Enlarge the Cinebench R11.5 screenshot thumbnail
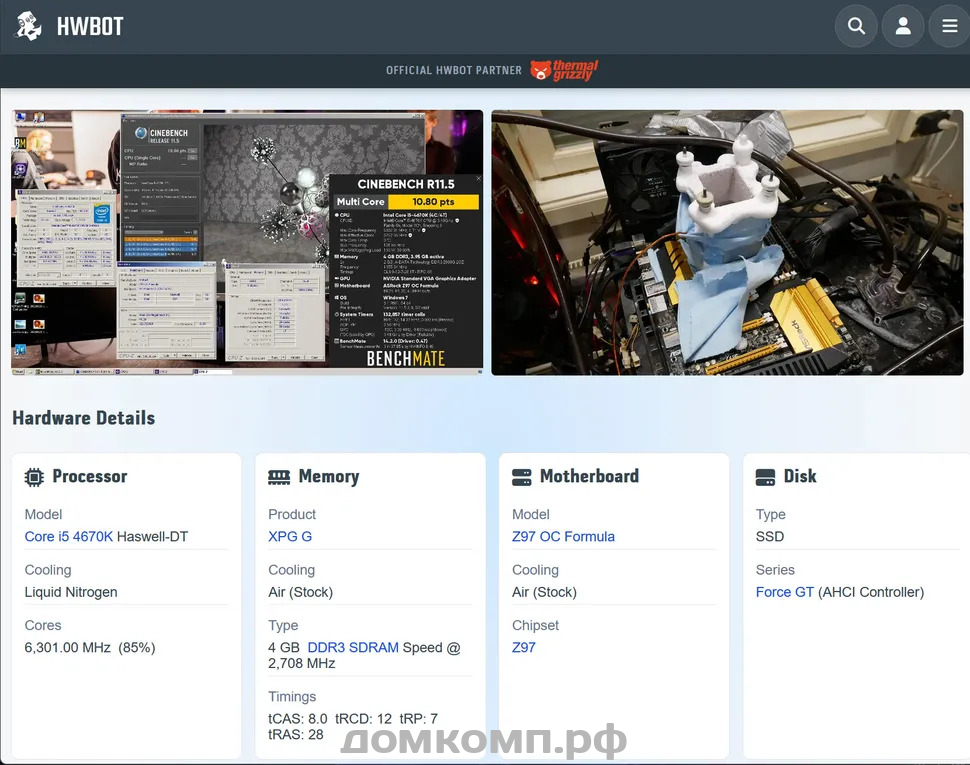This screenshot has height=765, width=970. click(x=247, y=242)
